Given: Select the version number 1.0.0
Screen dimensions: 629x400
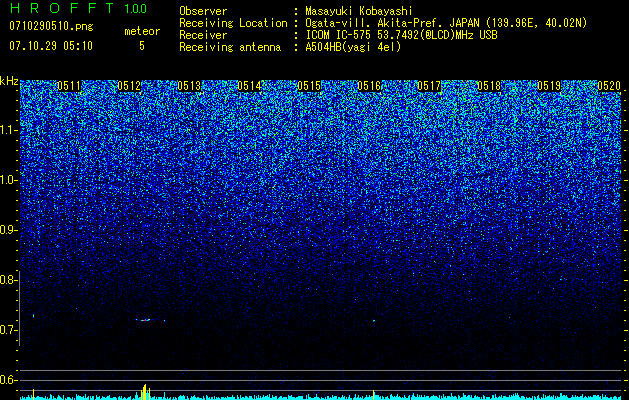Looking at the screenshot, I should click(x=135, y=8).
